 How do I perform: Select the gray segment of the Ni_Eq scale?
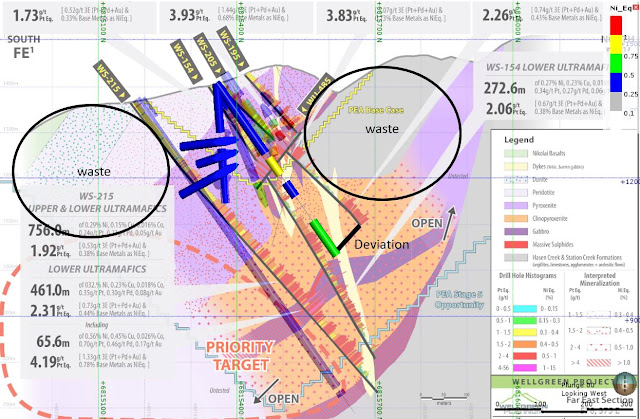(616, 102)
